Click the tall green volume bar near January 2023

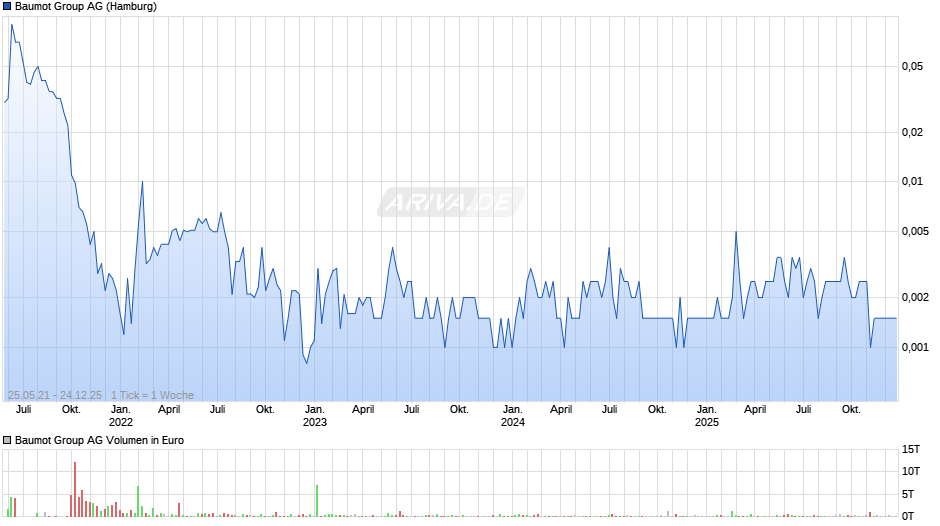[x=317, y=501]
